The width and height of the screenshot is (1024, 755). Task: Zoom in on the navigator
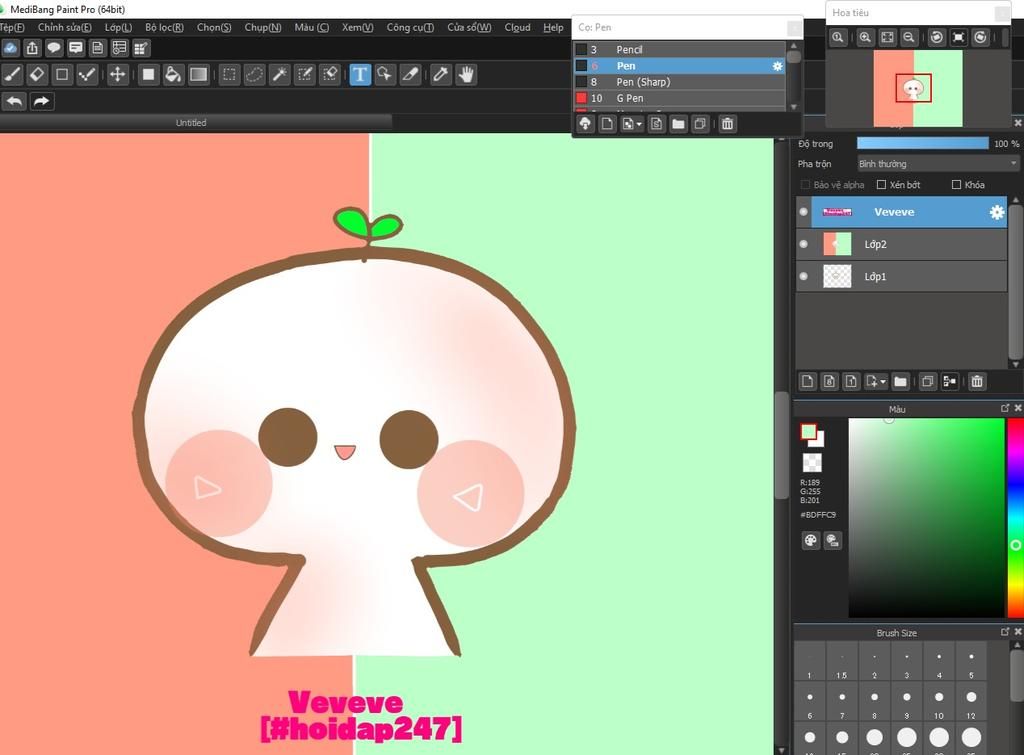865,37
